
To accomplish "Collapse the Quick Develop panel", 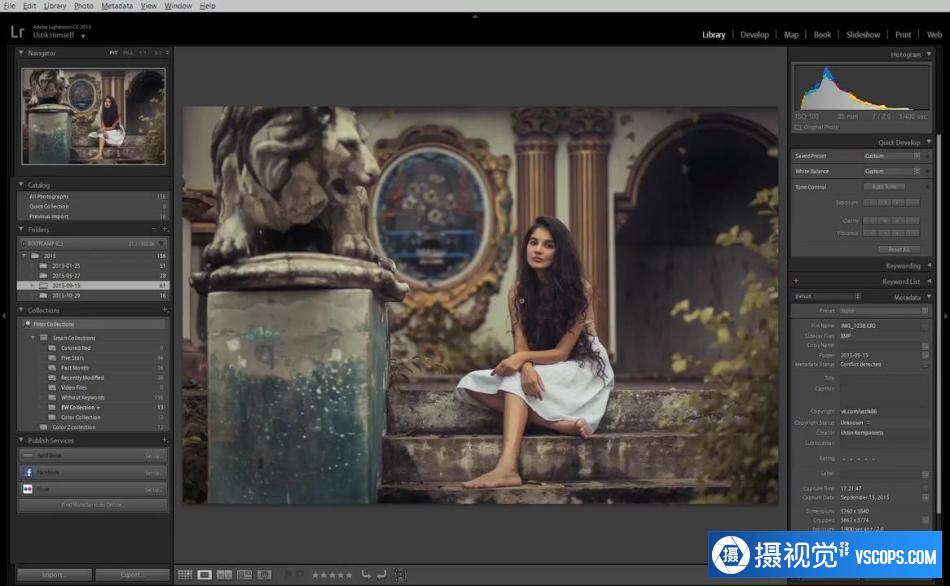I will click(929, 142).
